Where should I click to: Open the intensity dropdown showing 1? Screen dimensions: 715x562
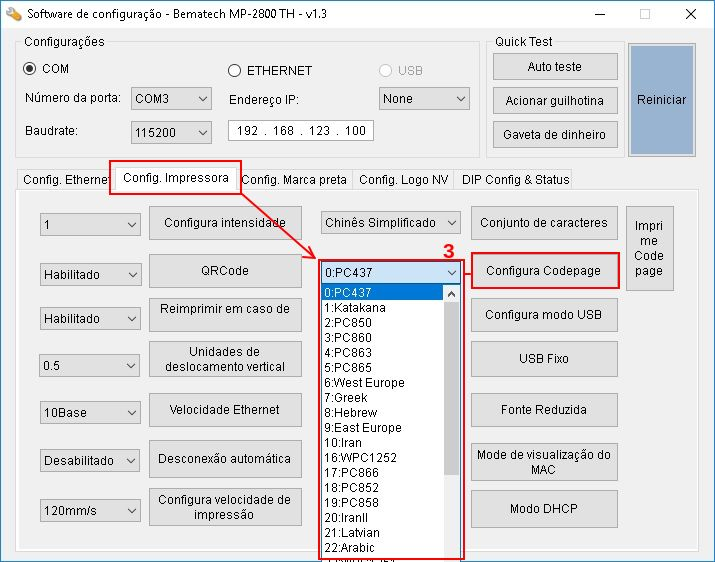click(x=90, y=224)
